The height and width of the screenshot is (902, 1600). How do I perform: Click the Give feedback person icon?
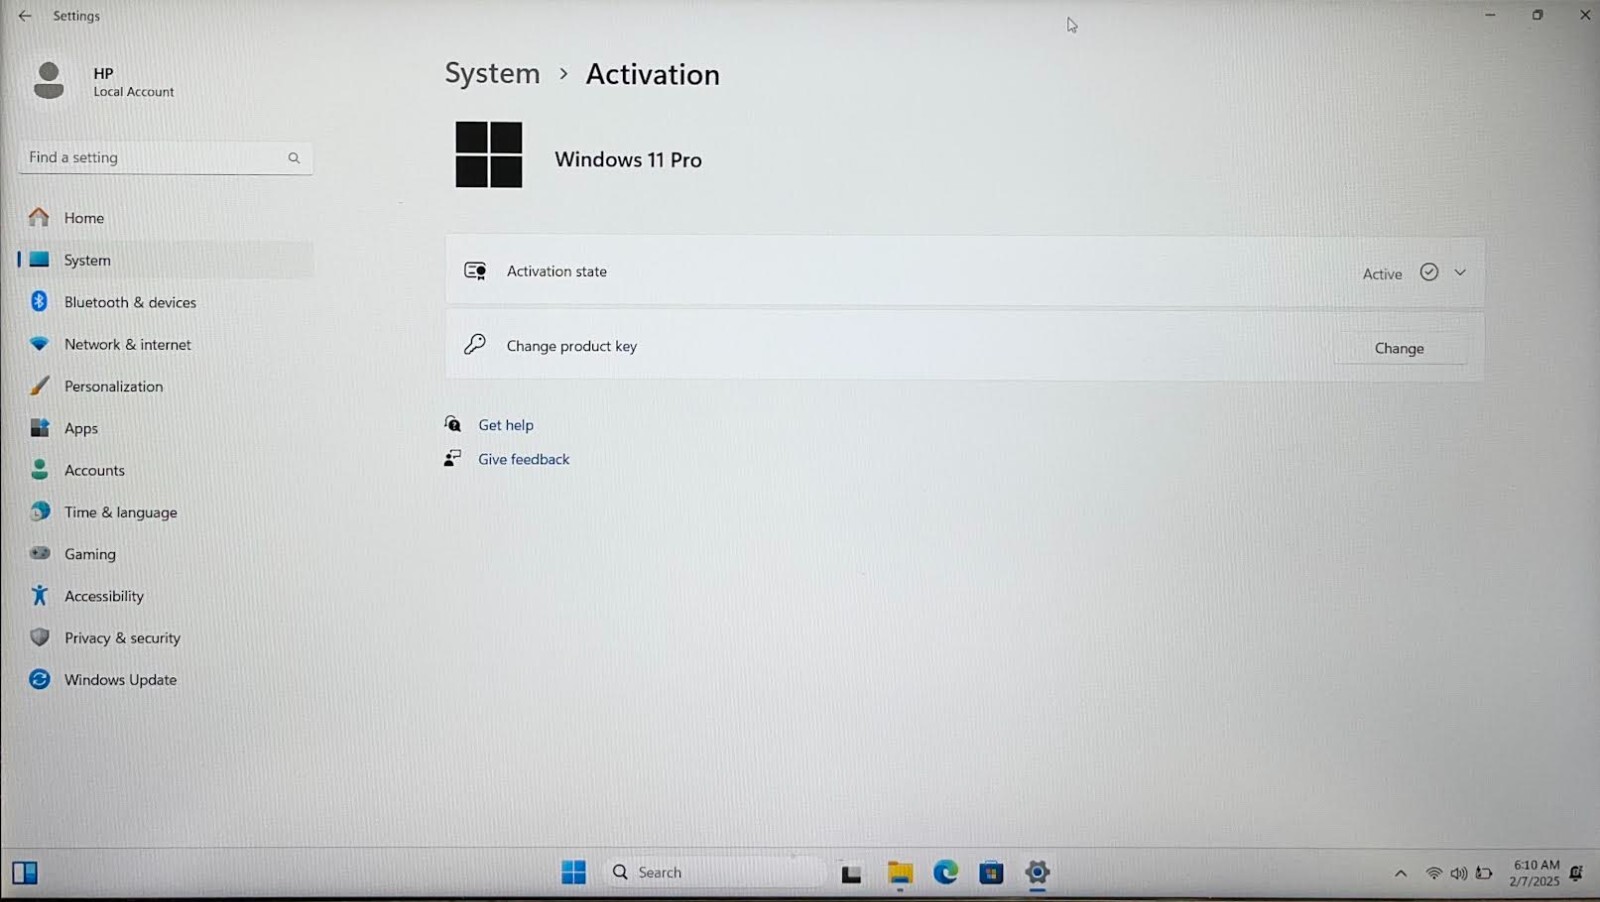pyautogui.click(x=453, y=458)
